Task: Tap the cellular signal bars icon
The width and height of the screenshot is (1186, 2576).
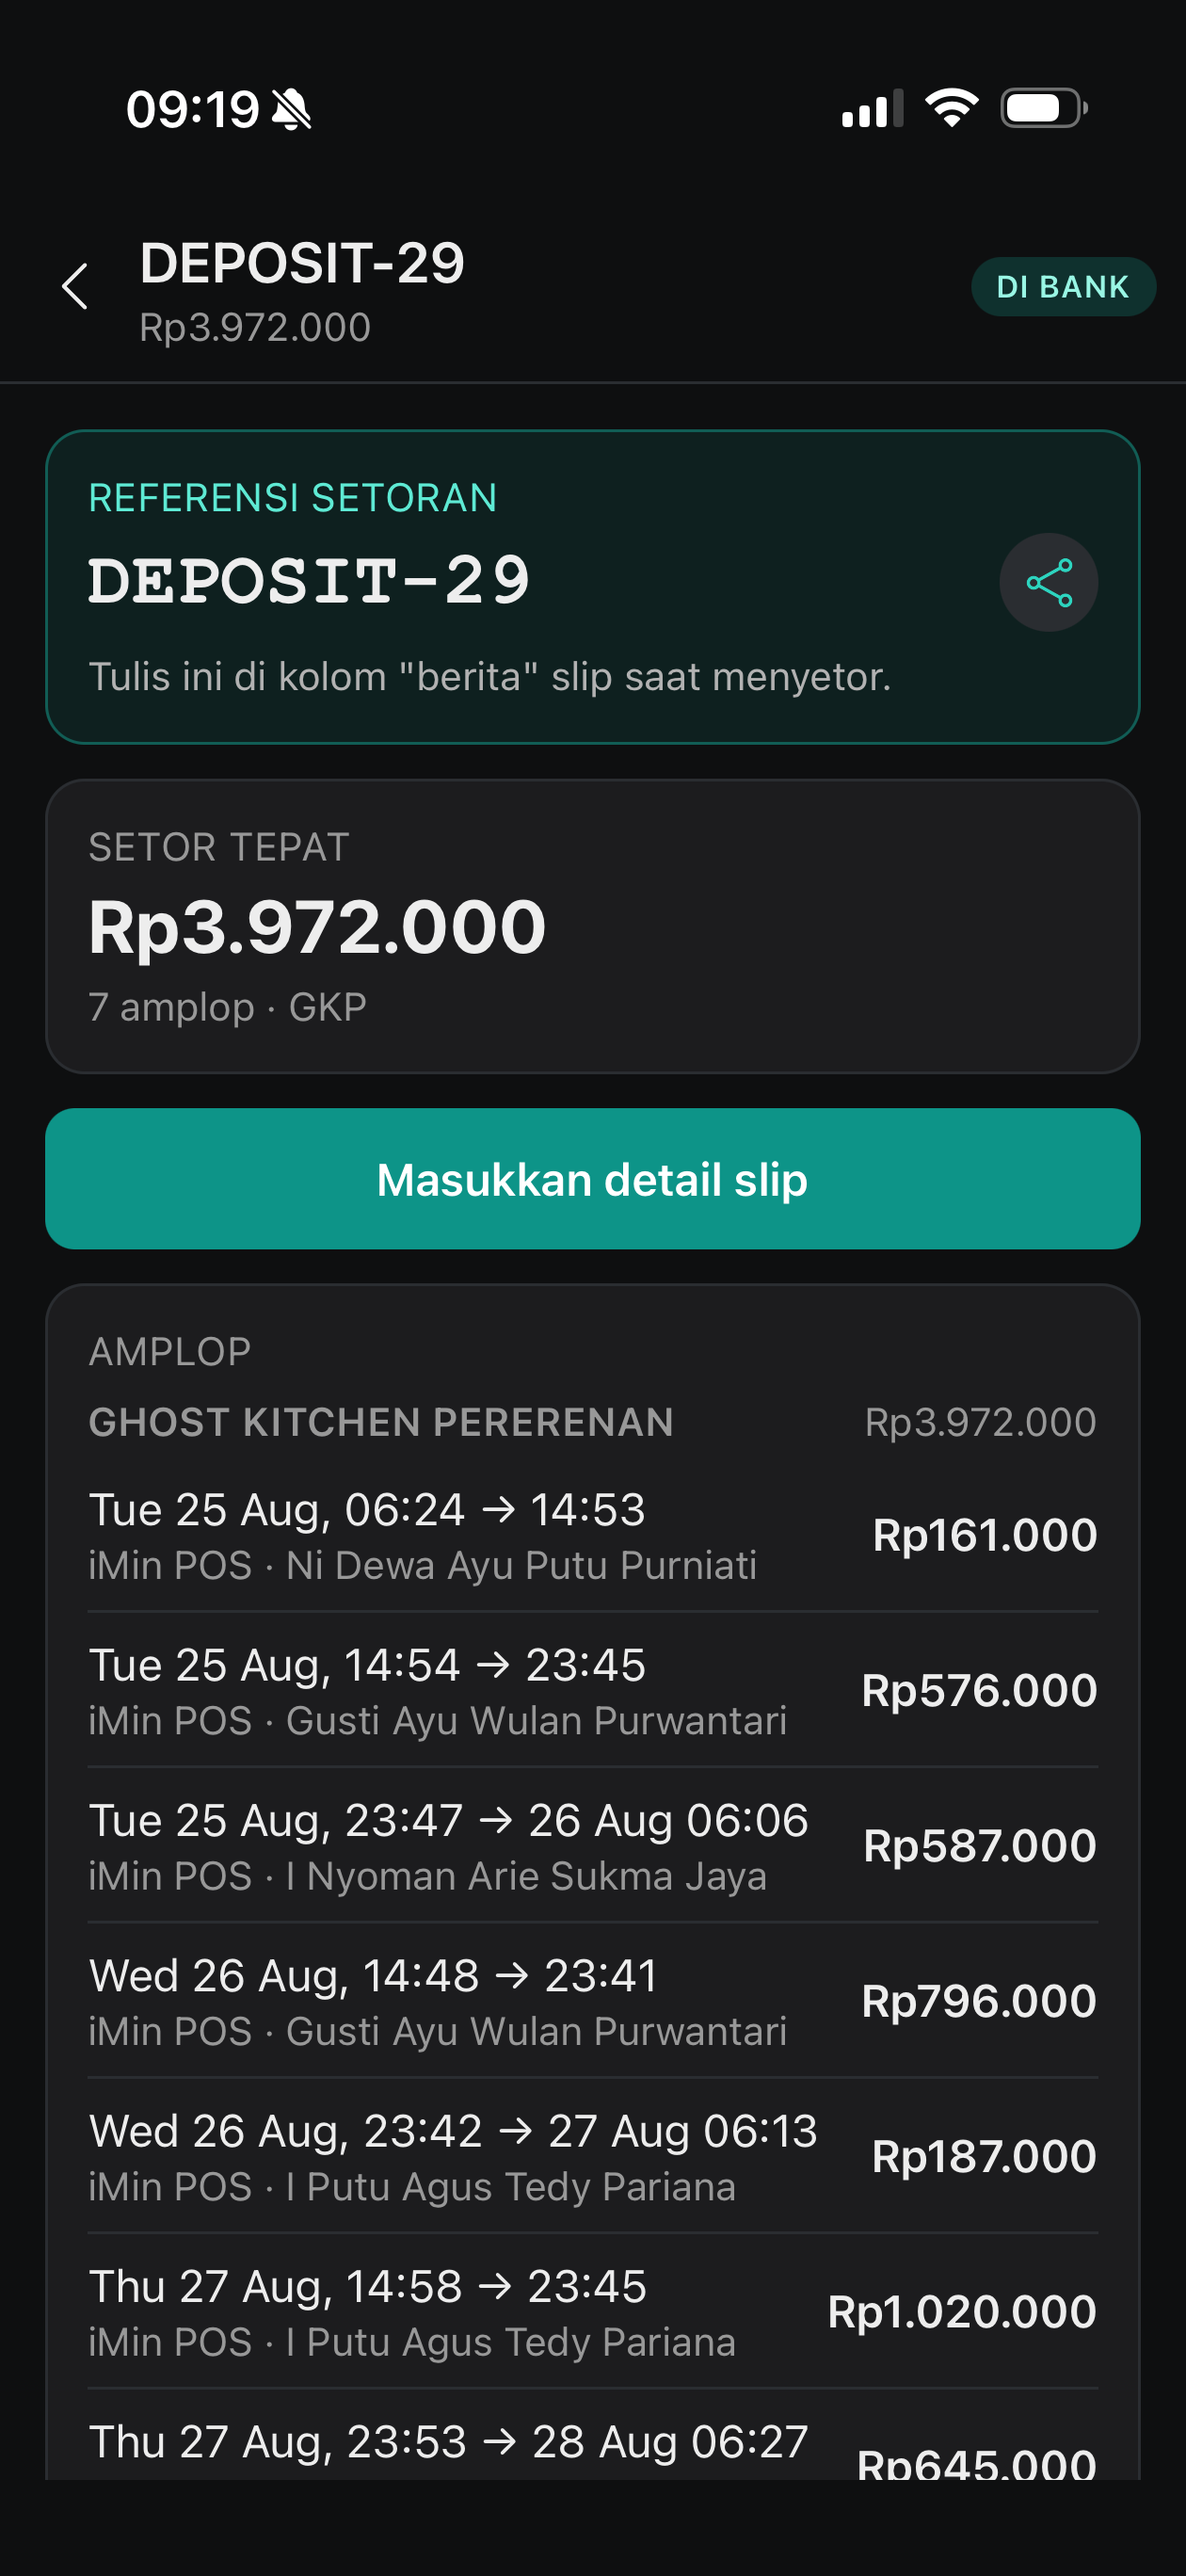Action: point(872,108)
